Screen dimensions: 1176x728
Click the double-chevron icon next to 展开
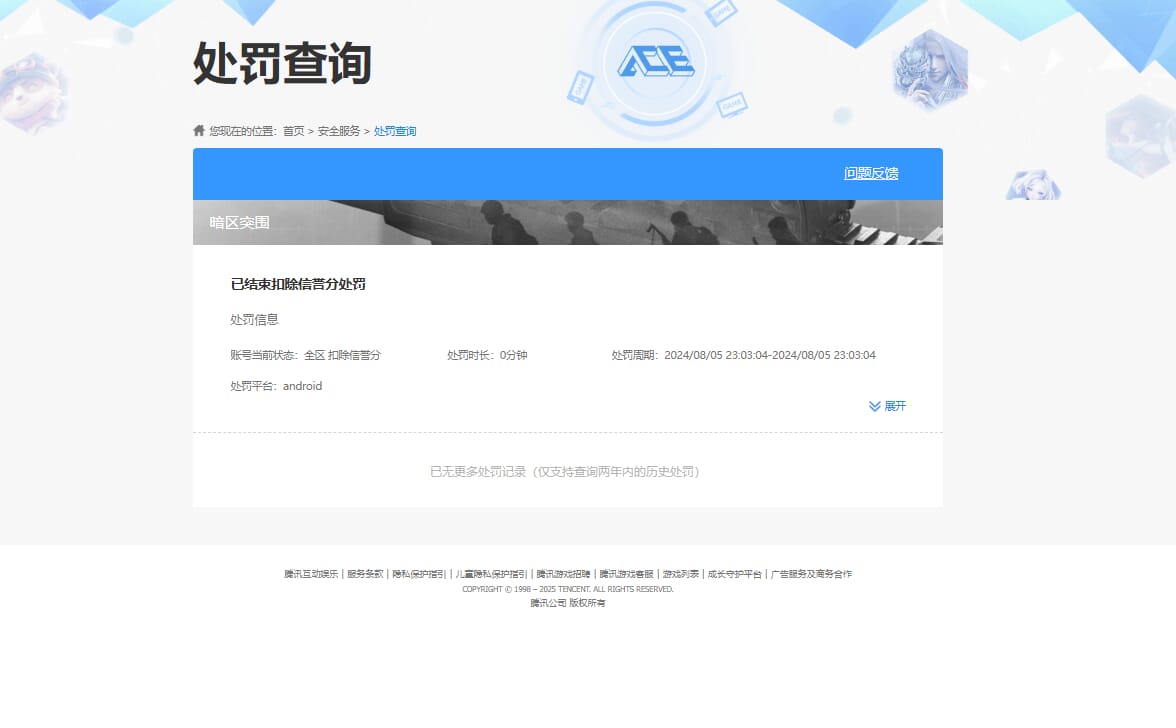[874, 406]
